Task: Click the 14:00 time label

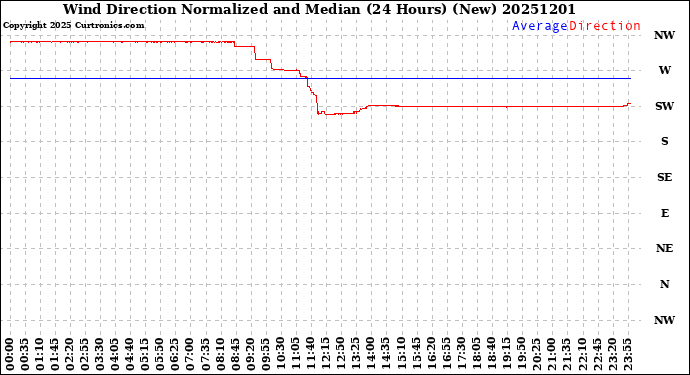Action: click(x=371, y=354)
